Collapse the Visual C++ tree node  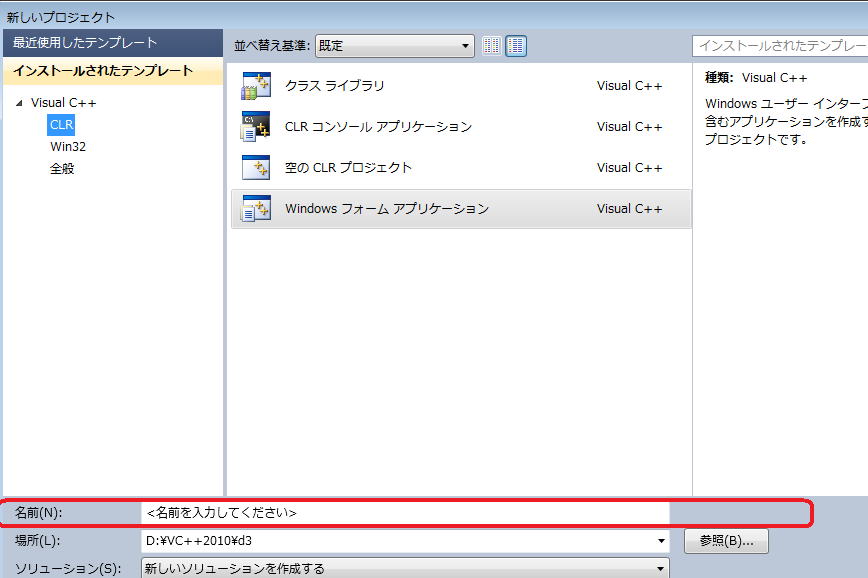point(18,103)
